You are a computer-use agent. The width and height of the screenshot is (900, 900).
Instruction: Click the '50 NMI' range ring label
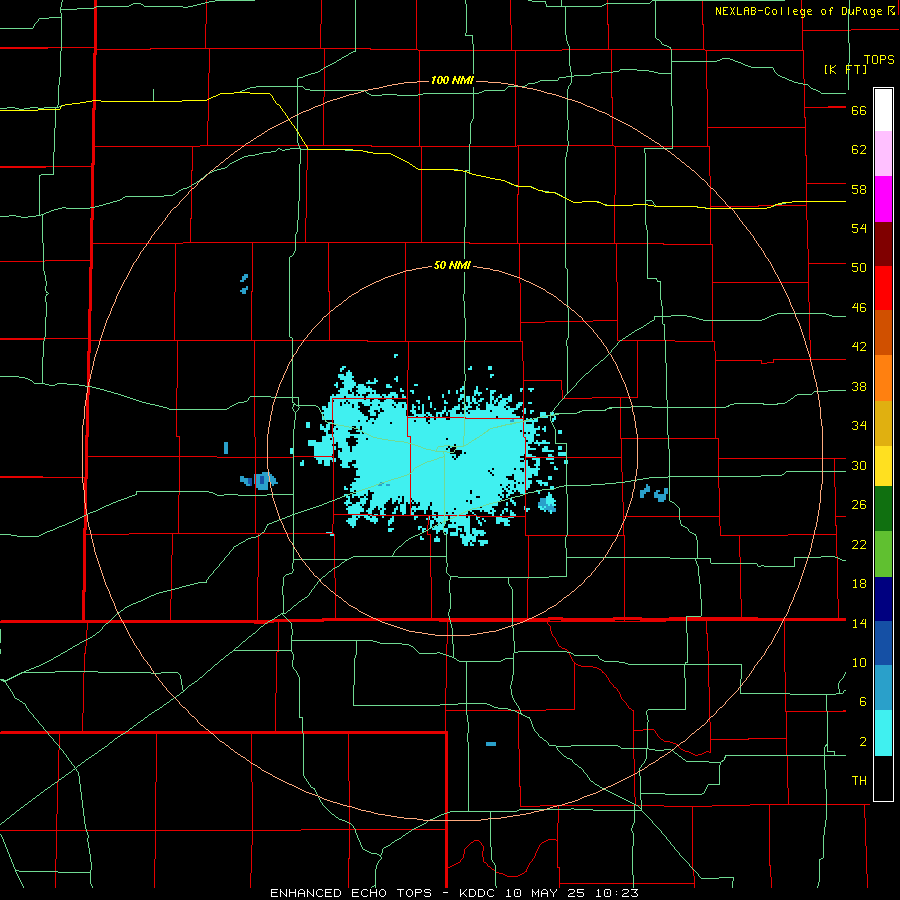pyautogui.click(x=452, y=265)
